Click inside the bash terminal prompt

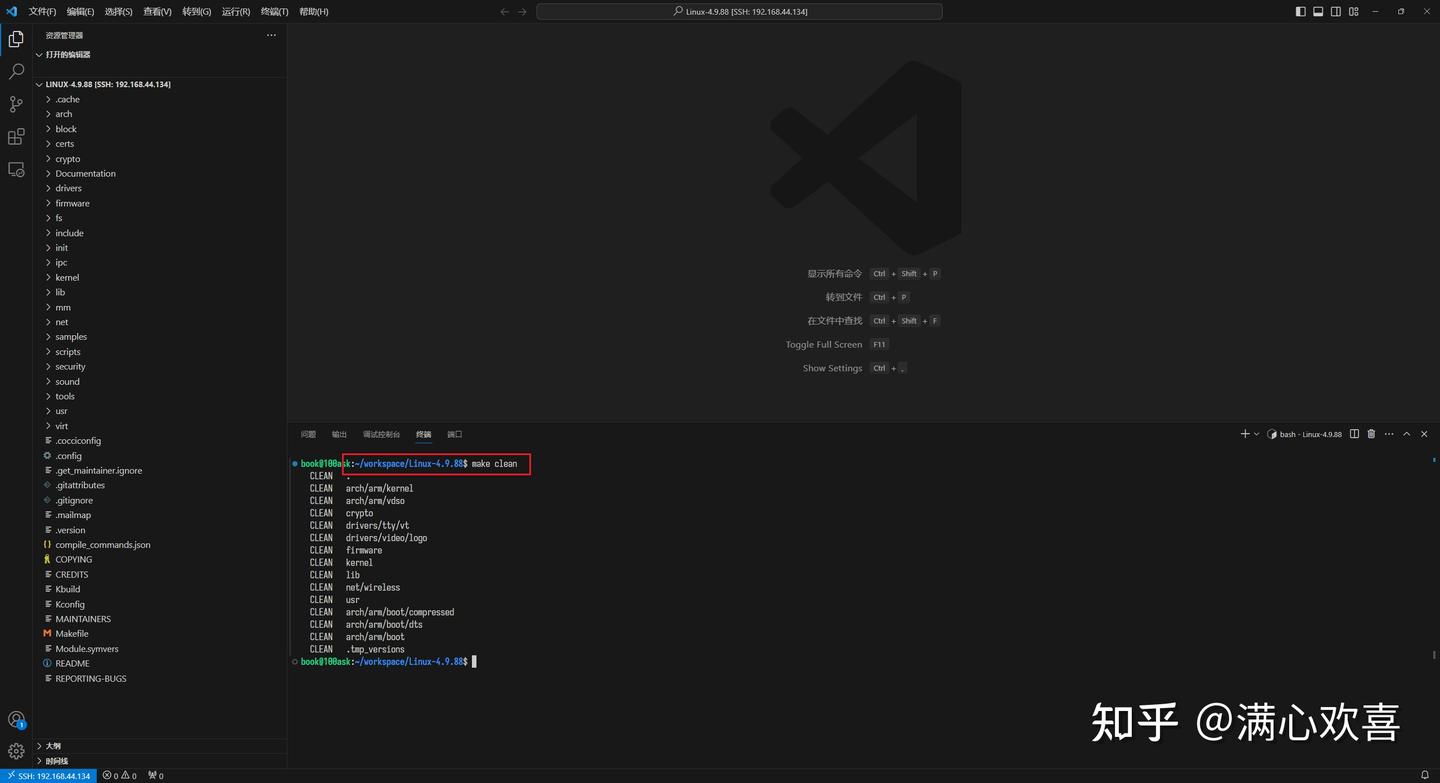coord(600,661)
